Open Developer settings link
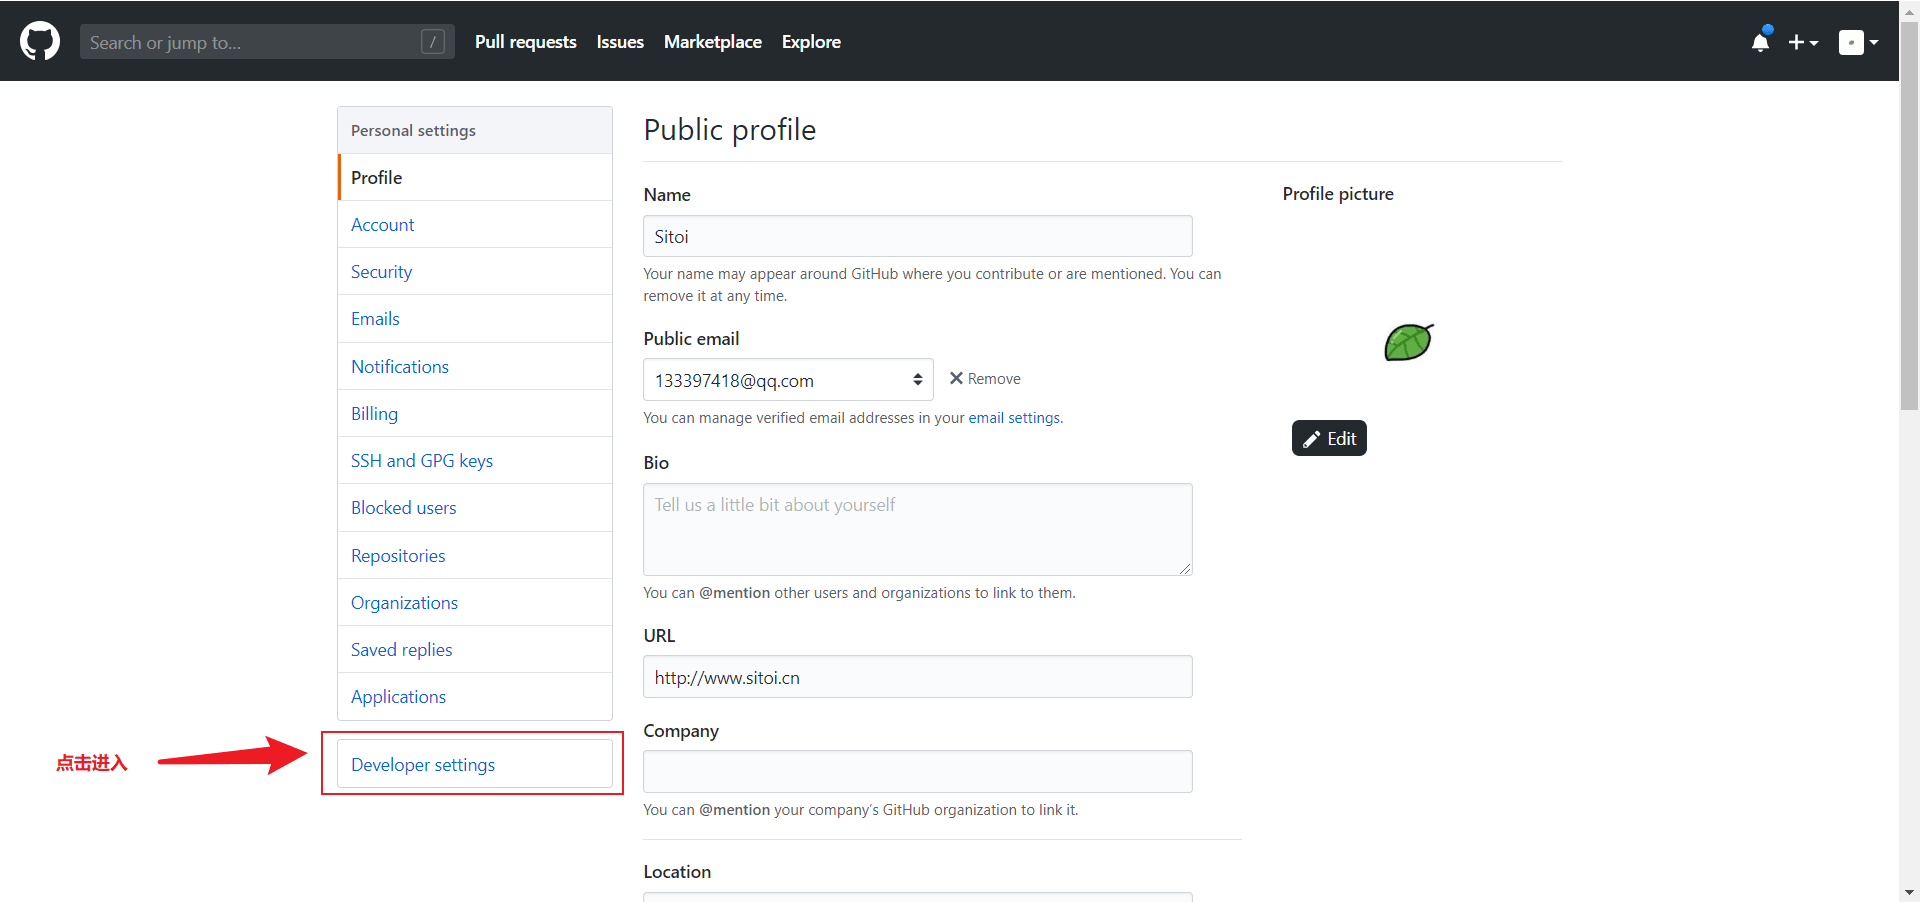1920x902 pixels. 475,764
